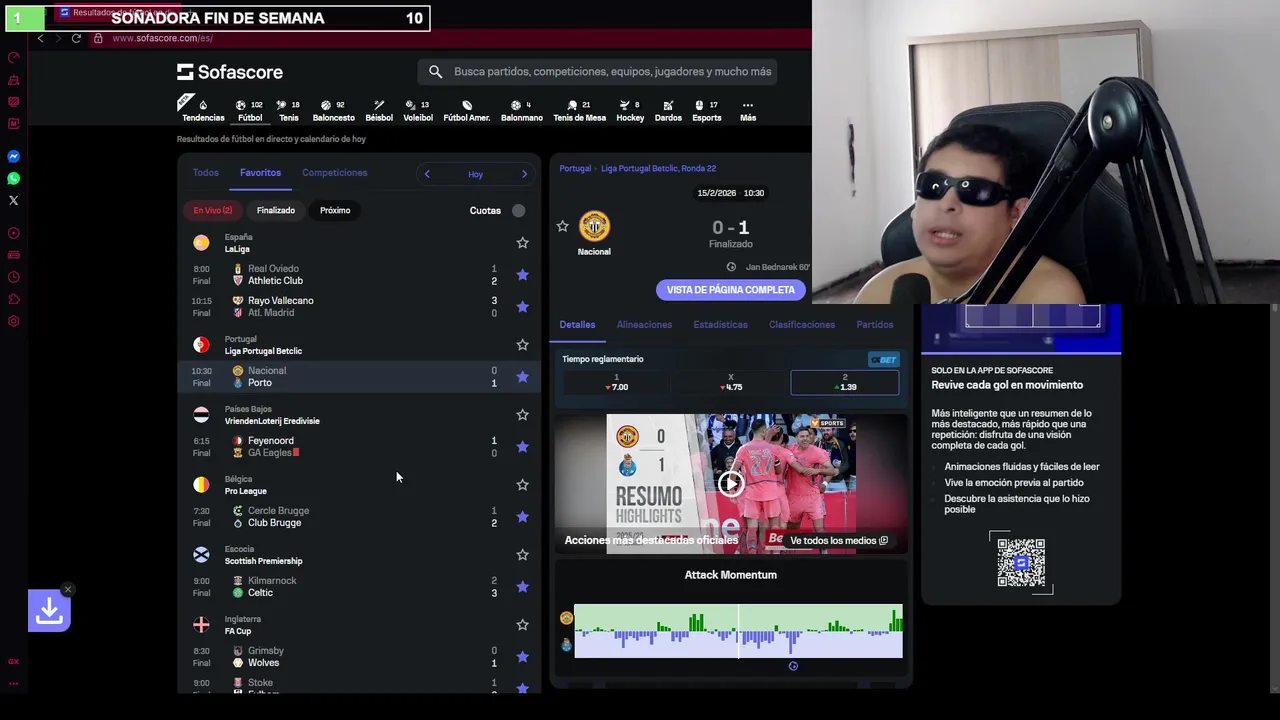
Task: Filter by Próximo matches
Action: [x=335, y=211]
